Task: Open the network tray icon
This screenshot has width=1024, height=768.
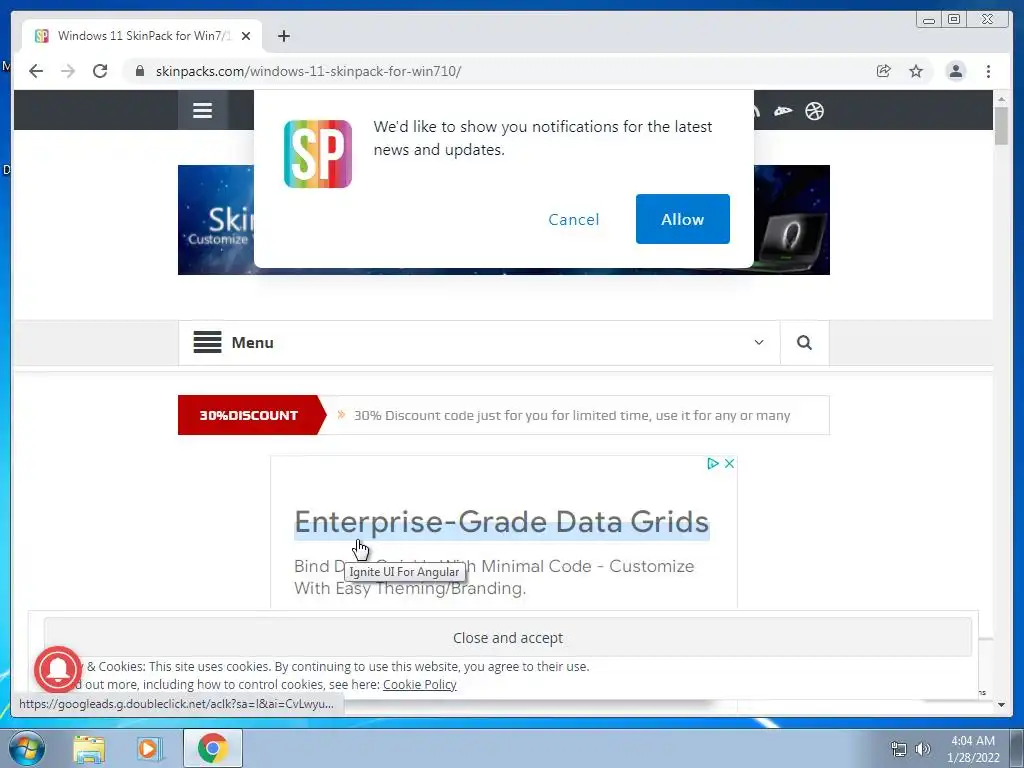Action: tap(899, 749)
